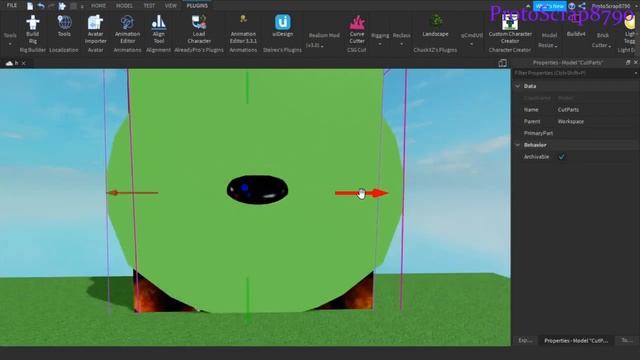Image resolution: width=640 pixels, height=360 pixels.
Task: Select the Properties - Model tab at panel bottom
Action: tap(576, 340)
